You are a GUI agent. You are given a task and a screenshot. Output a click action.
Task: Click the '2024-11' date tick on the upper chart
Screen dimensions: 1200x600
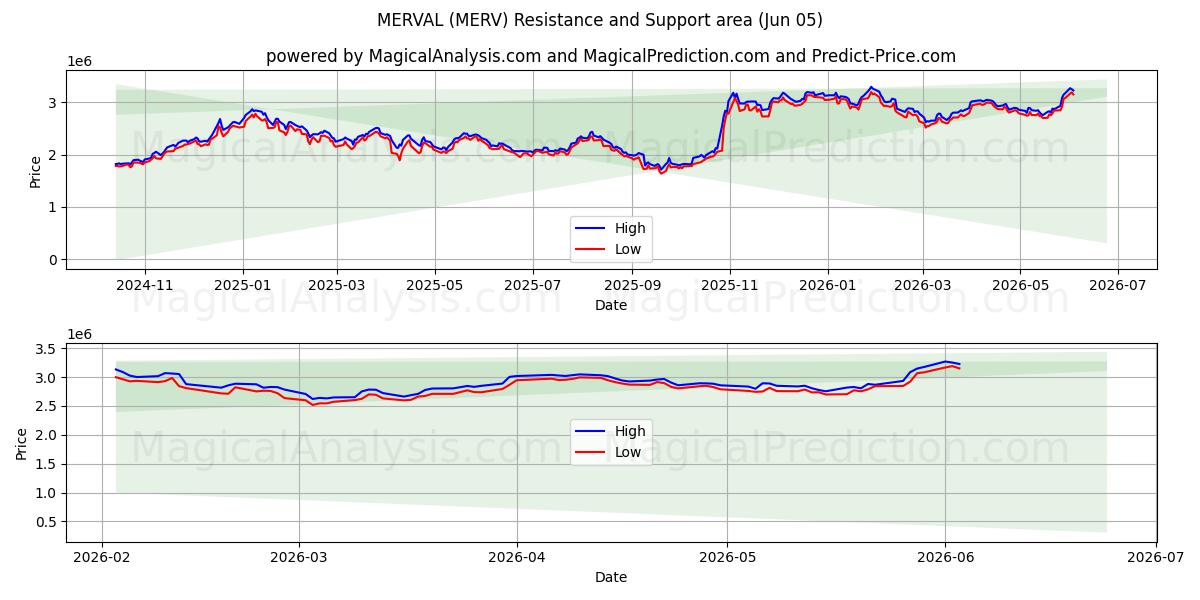pyautogui.click(x=145, y=284)
